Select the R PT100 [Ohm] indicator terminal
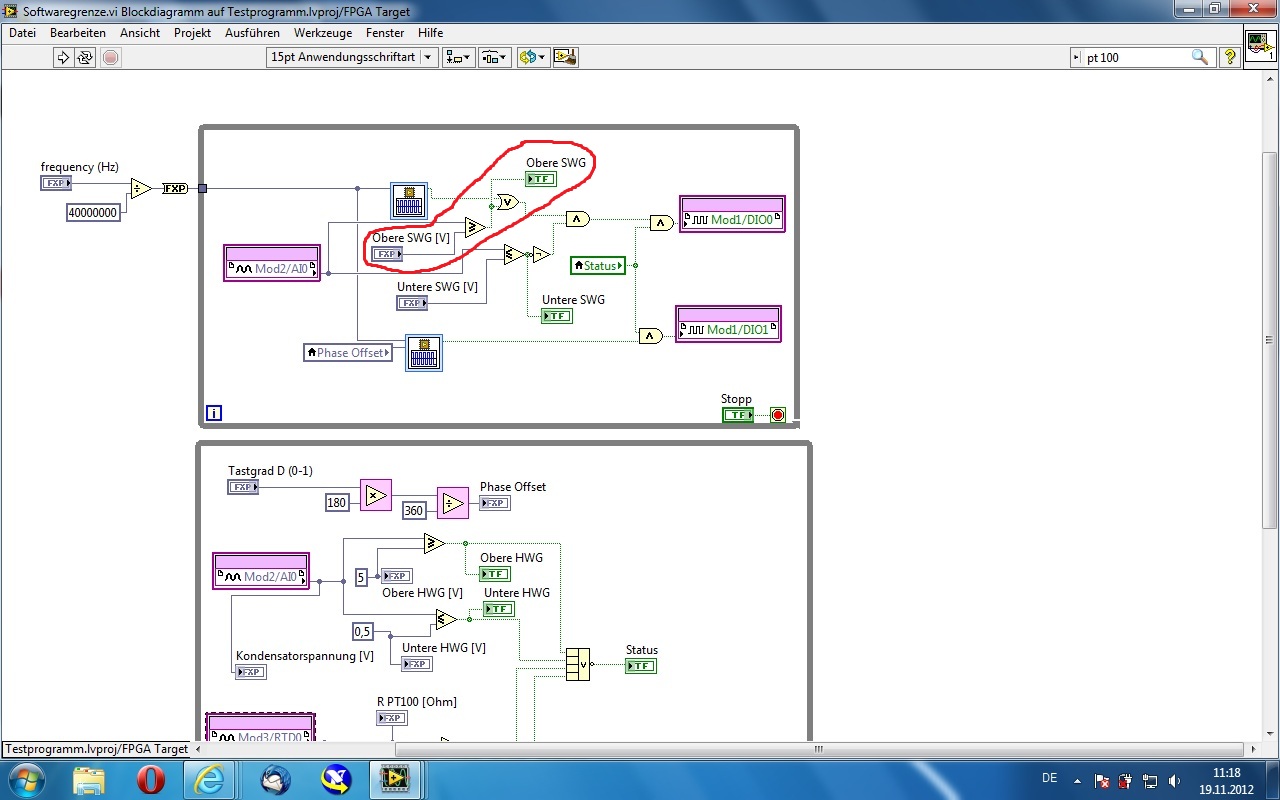 392,718
